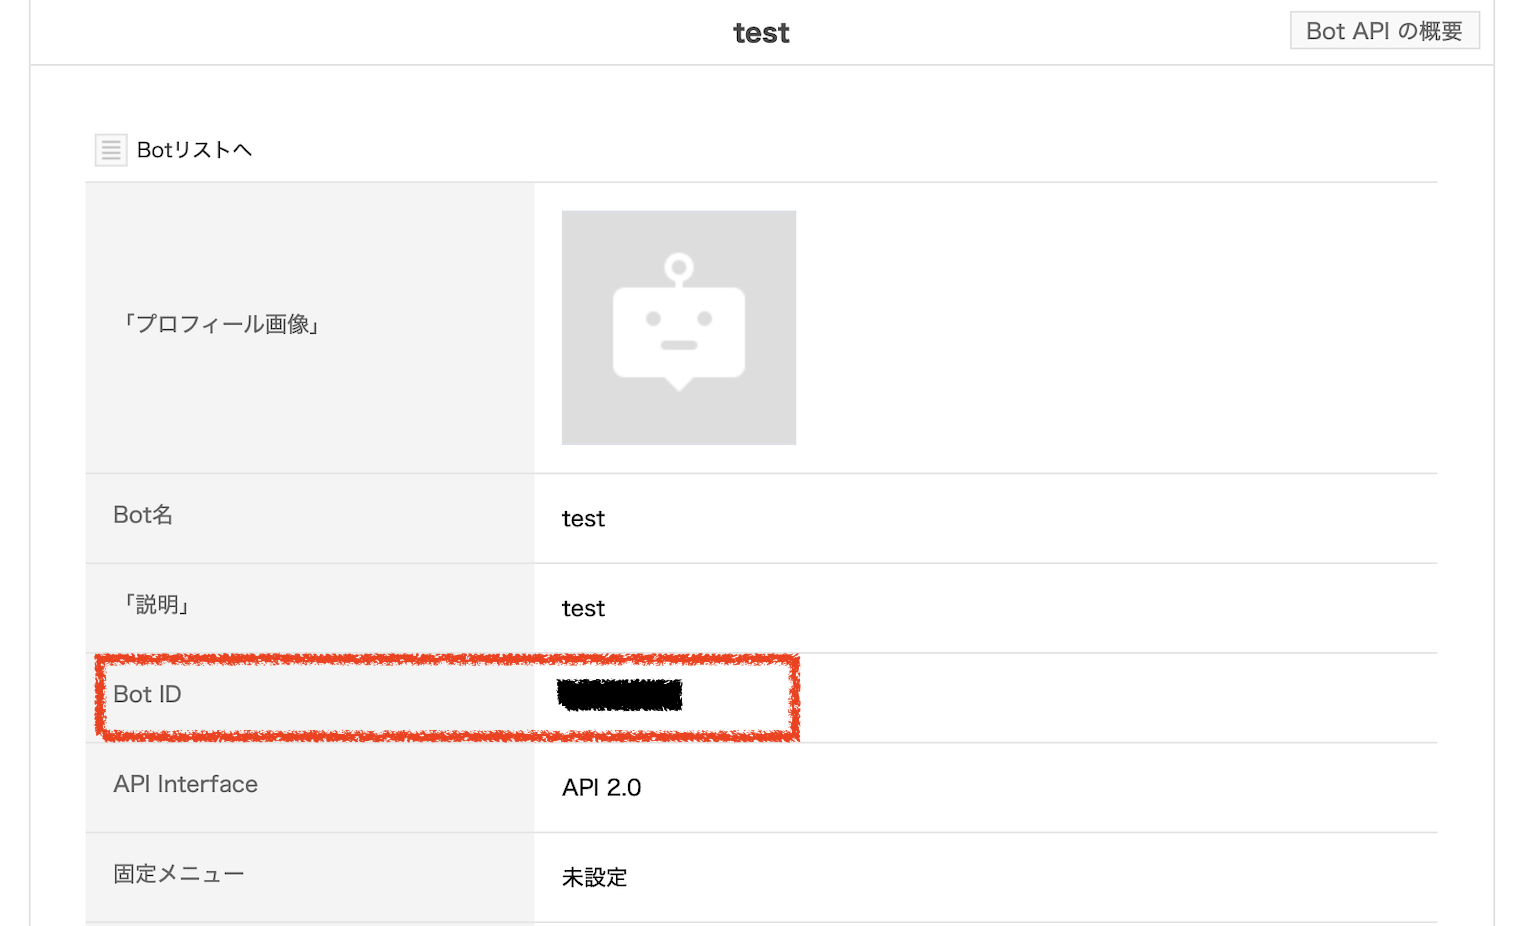This screenshot has width=1522, height=926.
Task: Click the Bot名 row label
Action: coord(142,515)
